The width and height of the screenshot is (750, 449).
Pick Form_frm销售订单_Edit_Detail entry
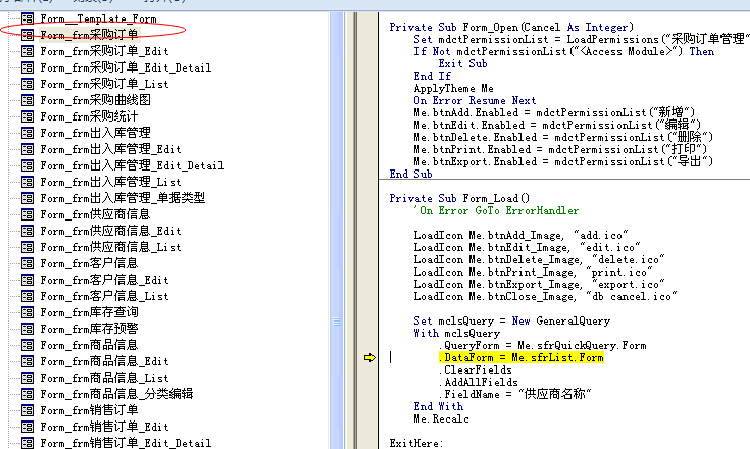tap(125, 443)
